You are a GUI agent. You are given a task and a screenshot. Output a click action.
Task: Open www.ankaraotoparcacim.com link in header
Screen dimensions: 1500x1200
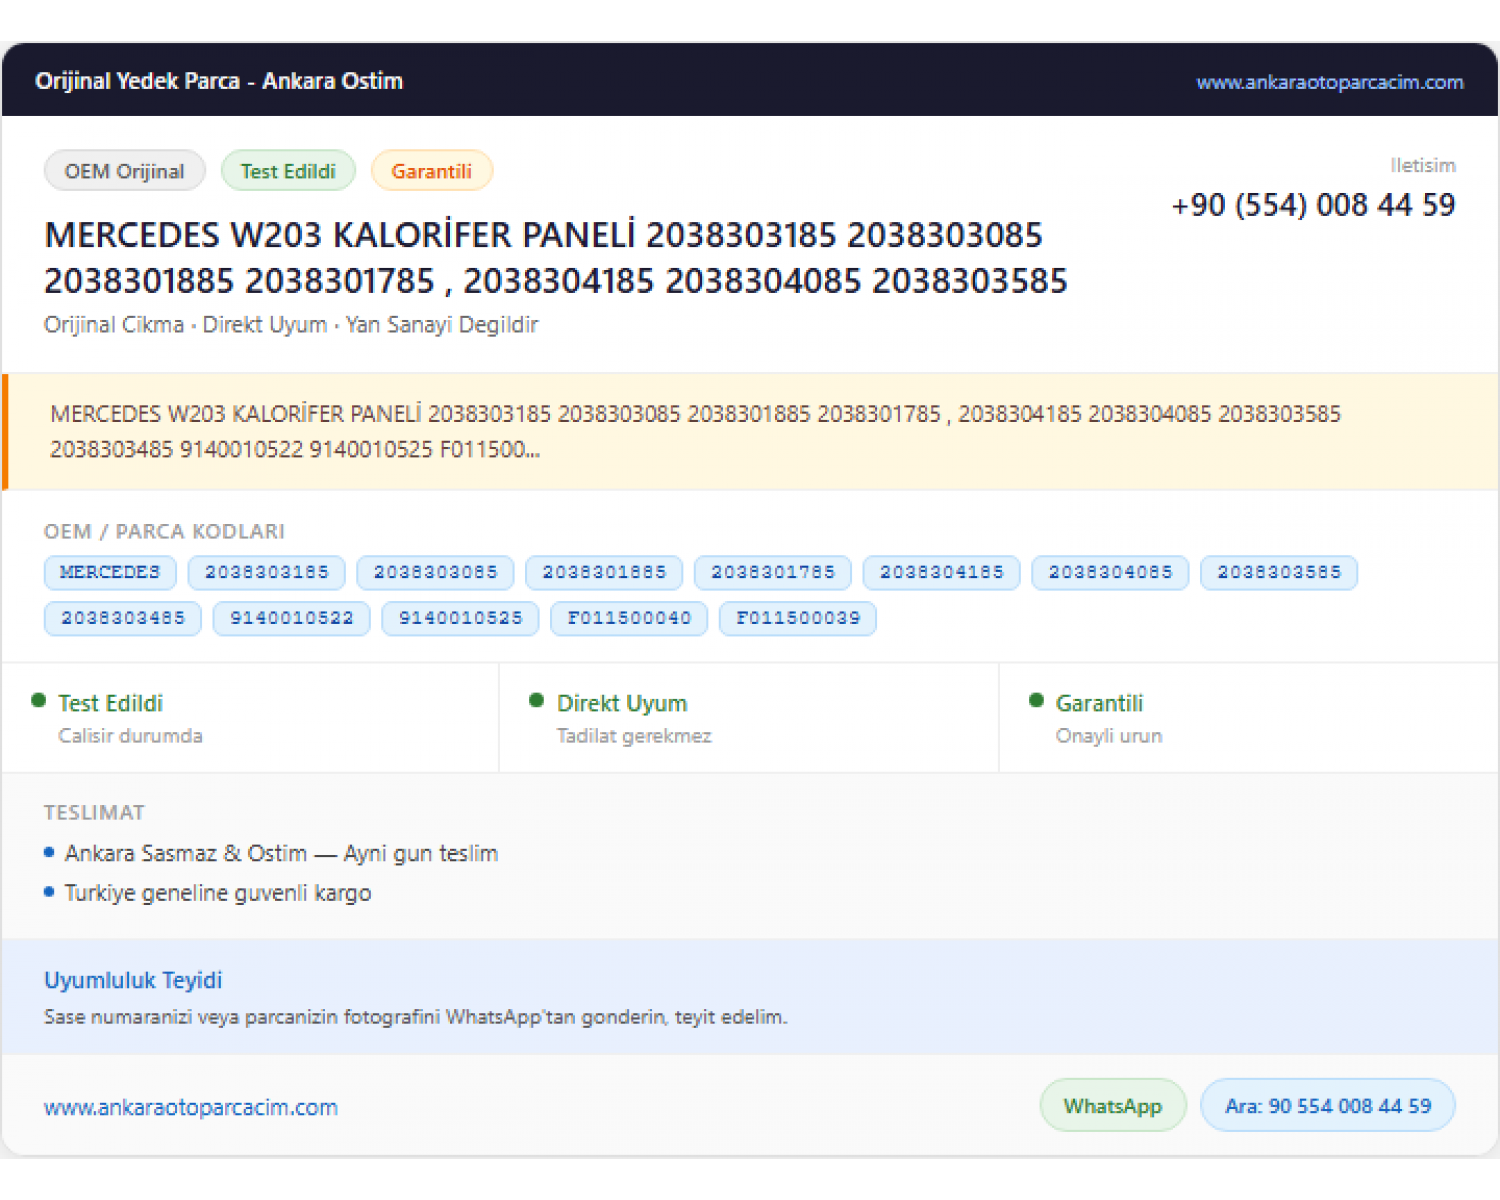(x=1330, y=82)
